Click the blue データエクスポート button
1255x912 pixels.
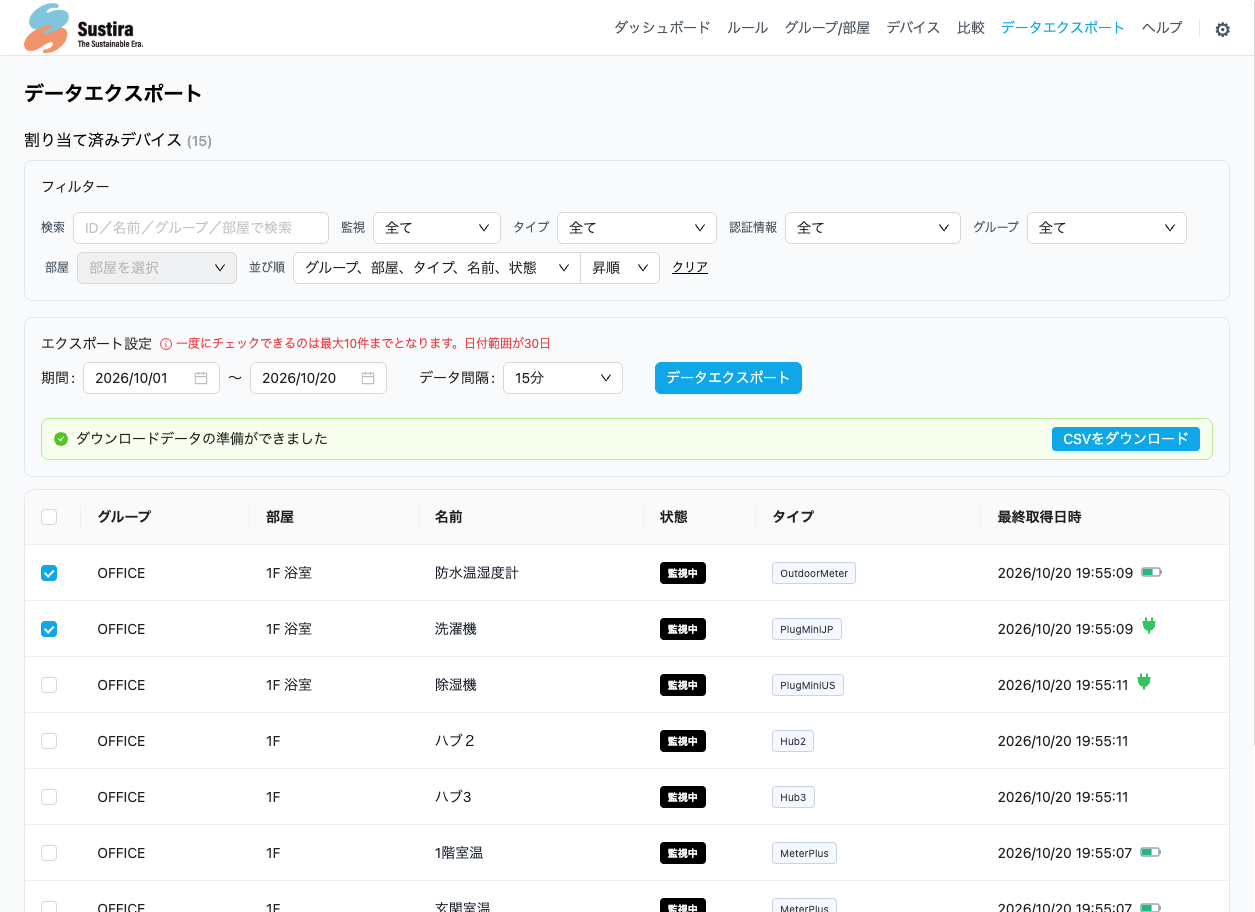pos(728,378)
